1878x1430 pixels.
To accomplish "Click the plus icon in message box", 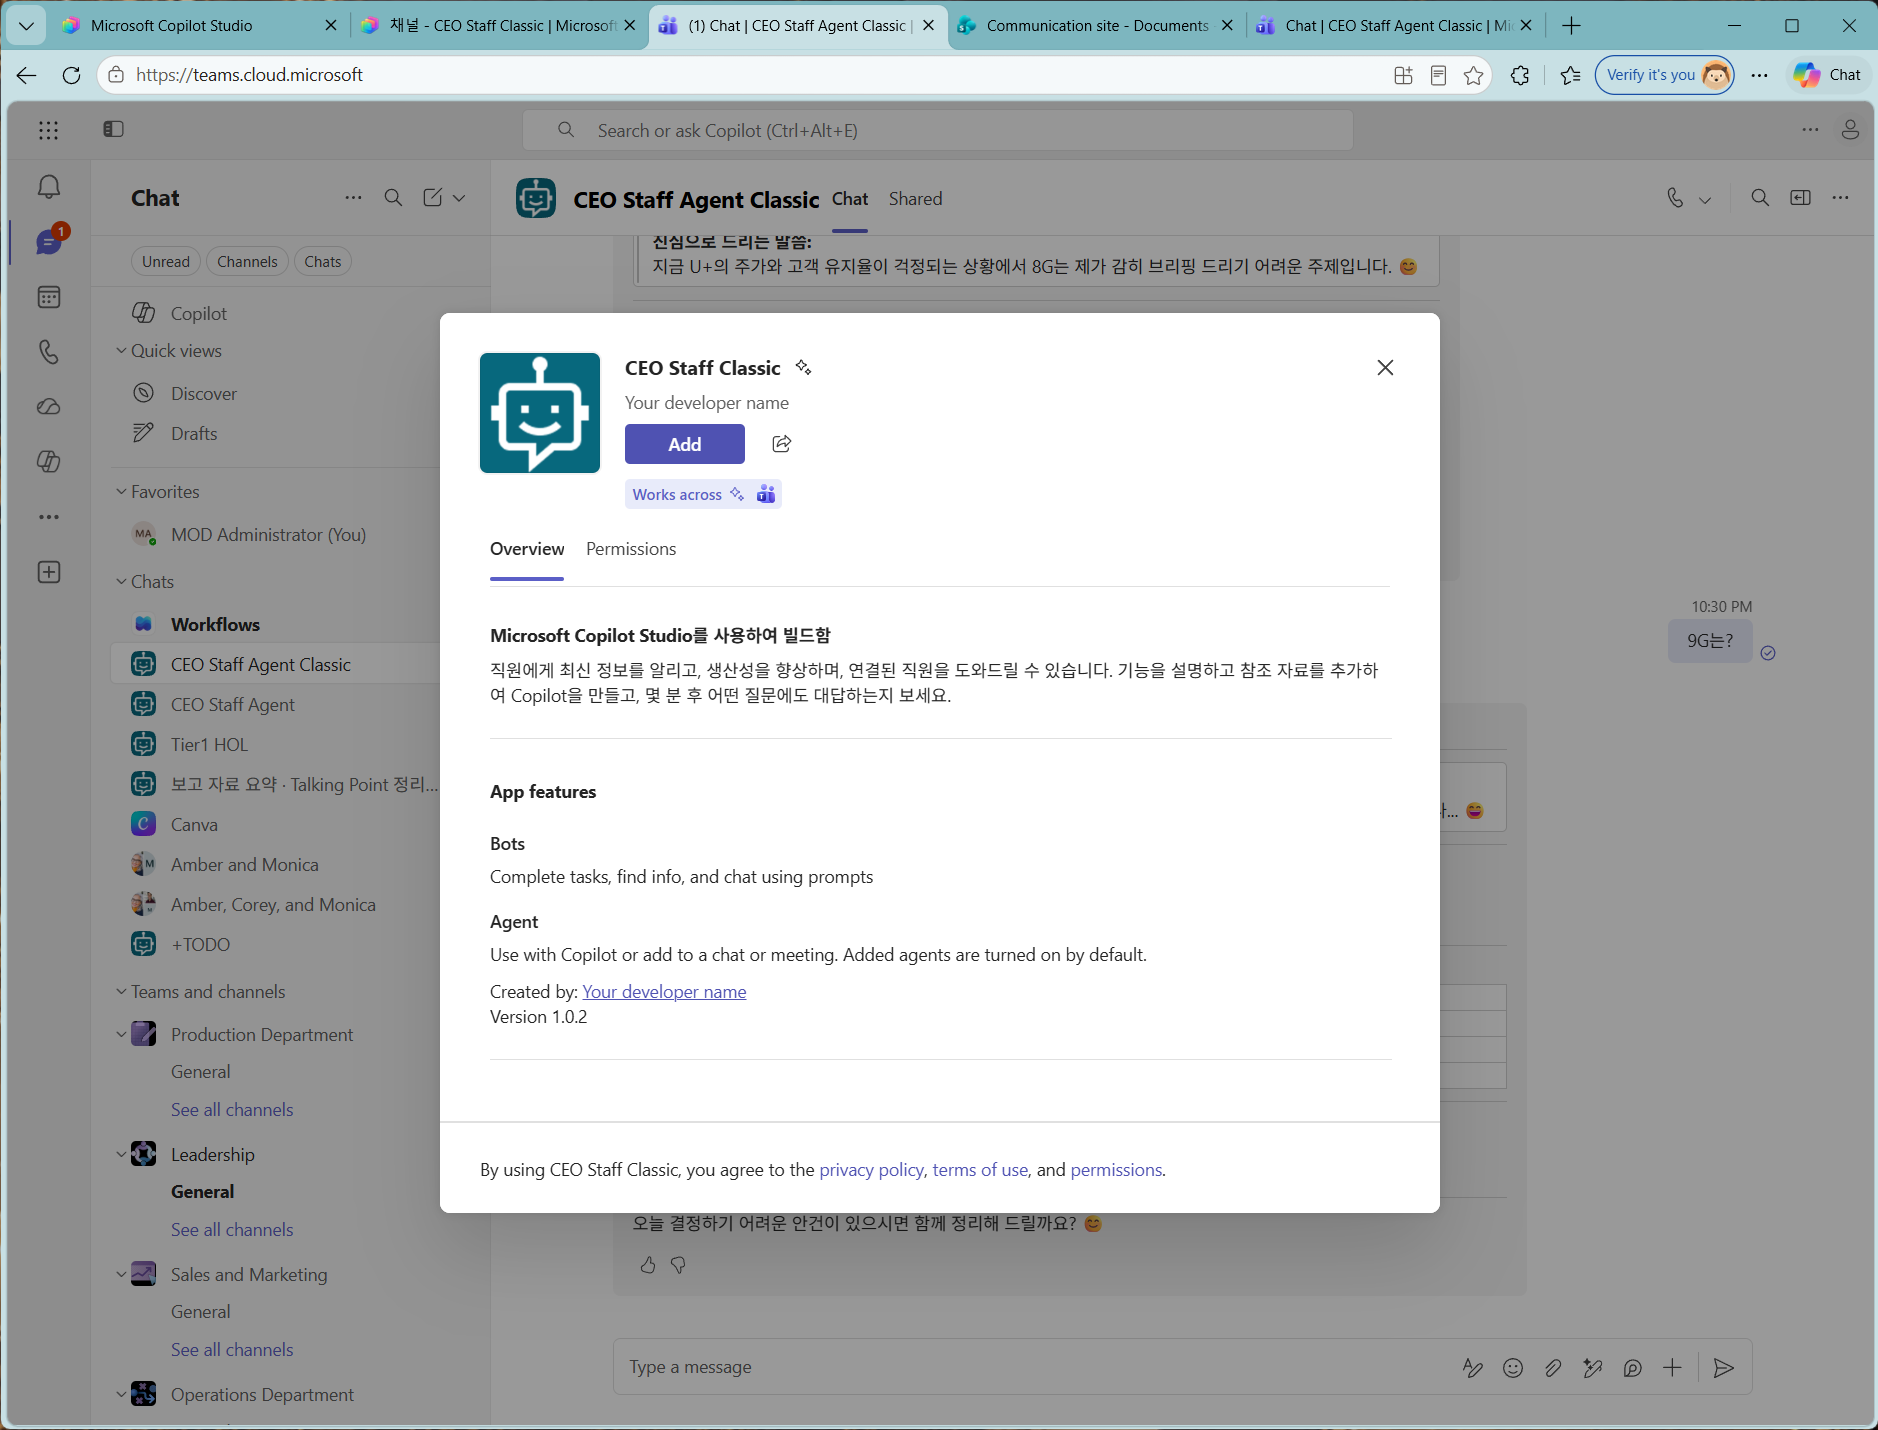I will pyautogui.click(x=1673, y=1368).
